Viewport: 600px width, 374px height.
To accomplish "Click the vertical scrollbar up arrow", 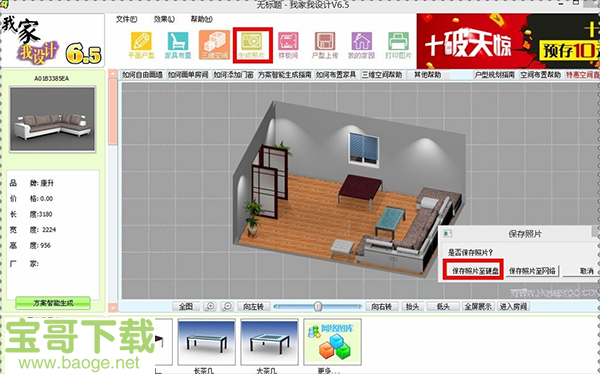I will pos(113,74).
